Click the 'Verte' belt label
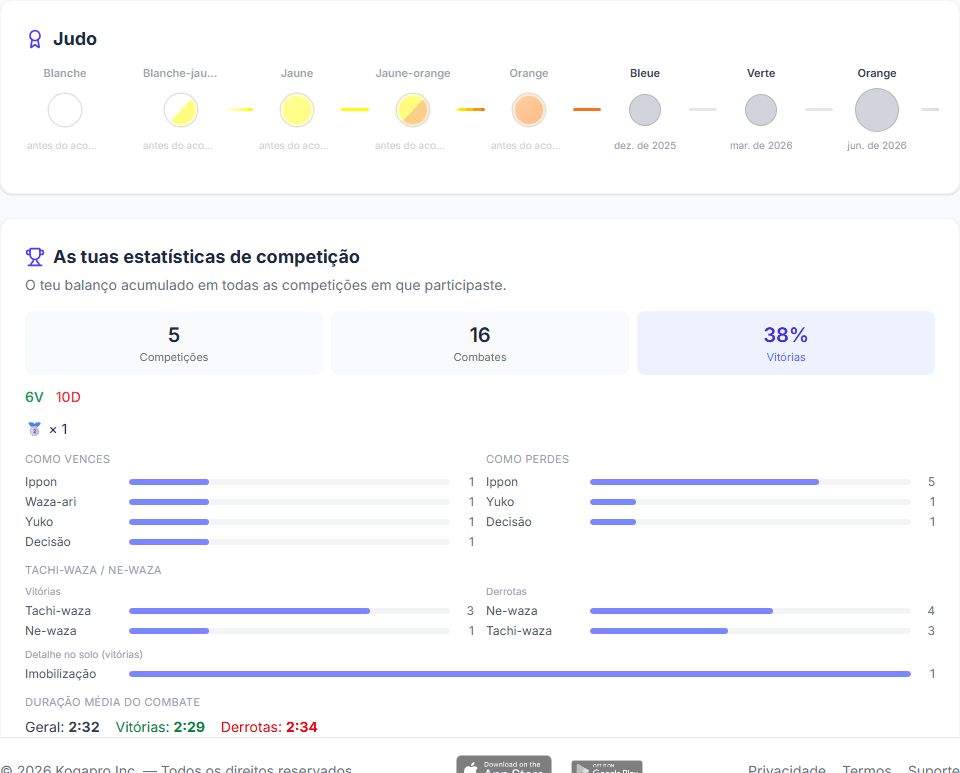The image size is (960, 773). pos(761,73)
